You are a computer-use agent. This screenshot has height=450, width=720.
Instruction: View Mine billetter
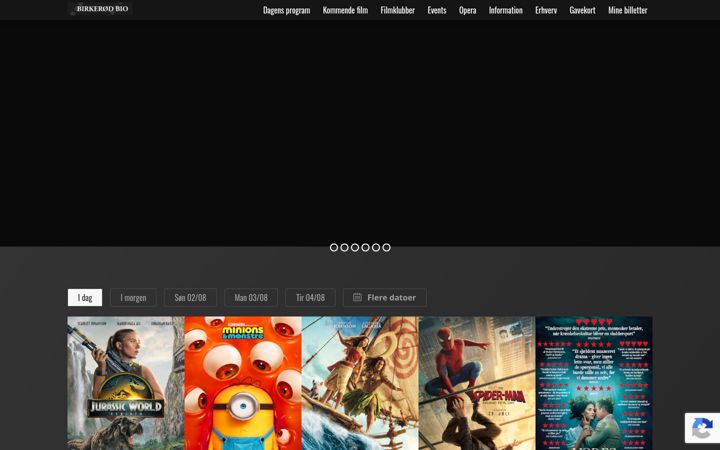click(628, 10)
